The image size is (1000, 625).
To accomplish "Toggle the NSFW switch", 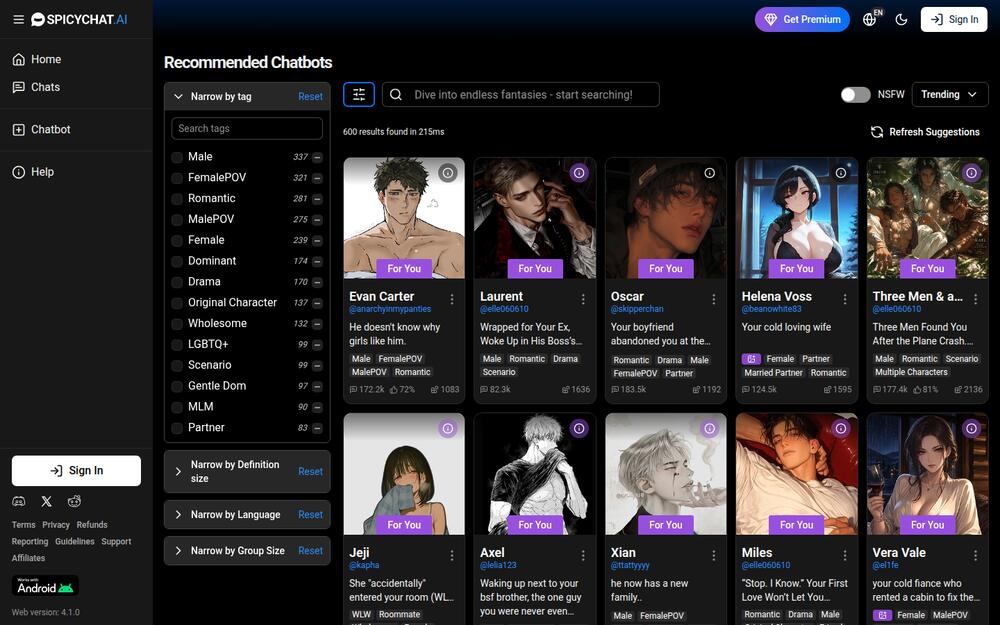I will pos(855,94).
